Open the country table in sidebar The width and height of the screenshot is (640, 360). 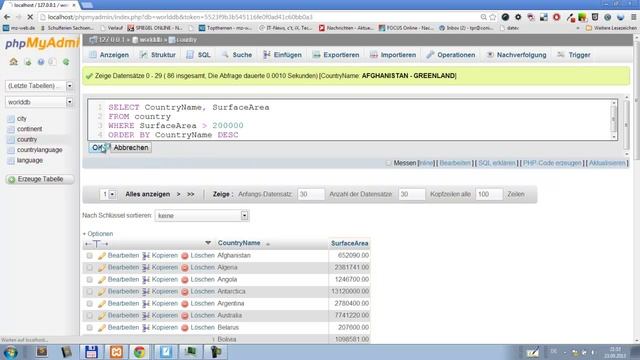click(x=27, y=140)
